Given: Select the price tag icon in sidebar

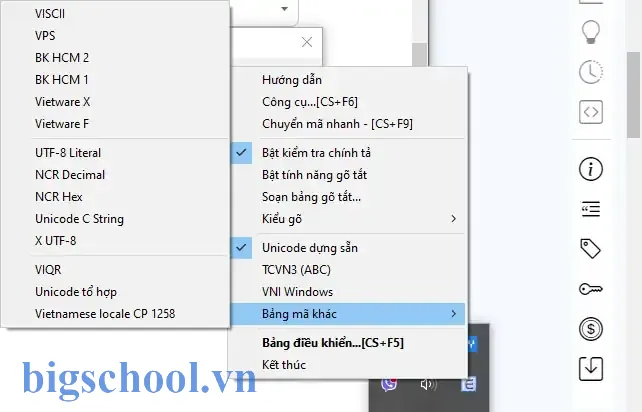Looking at the screenshot, I should (590, 249).
